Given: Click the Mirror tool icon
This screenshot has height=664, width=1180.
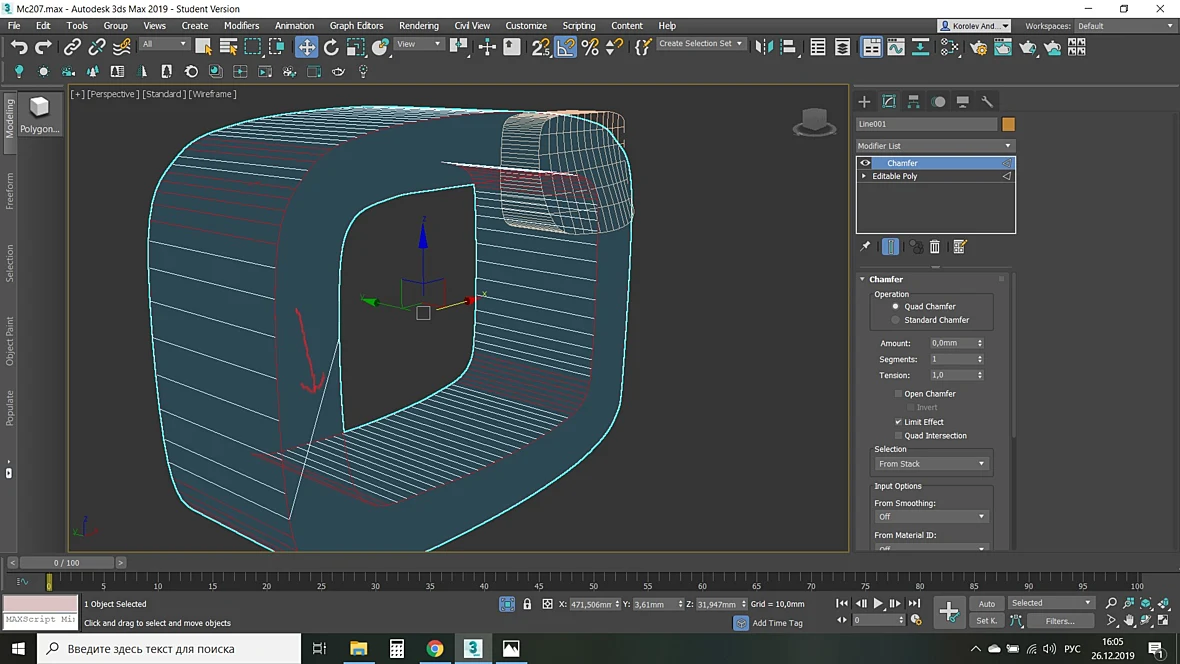Looking at the screenshot, I should coord(763,47).
